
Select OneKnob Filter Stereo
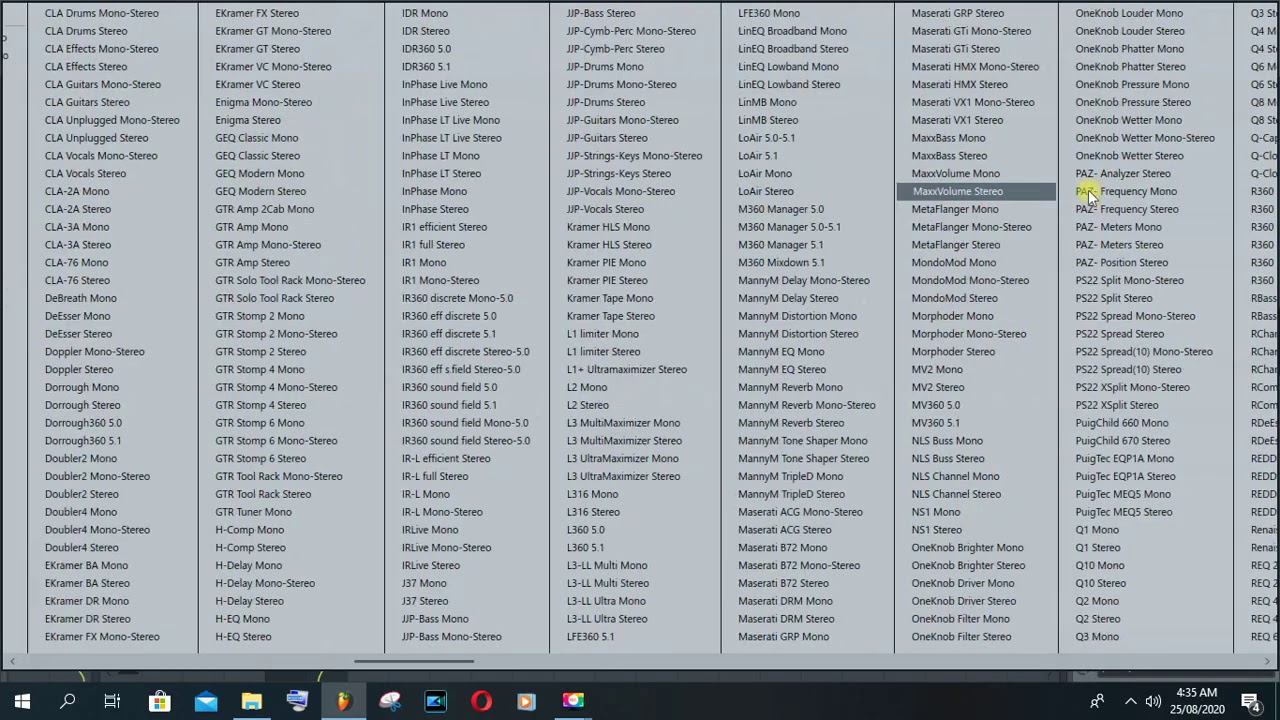point(961,637)
